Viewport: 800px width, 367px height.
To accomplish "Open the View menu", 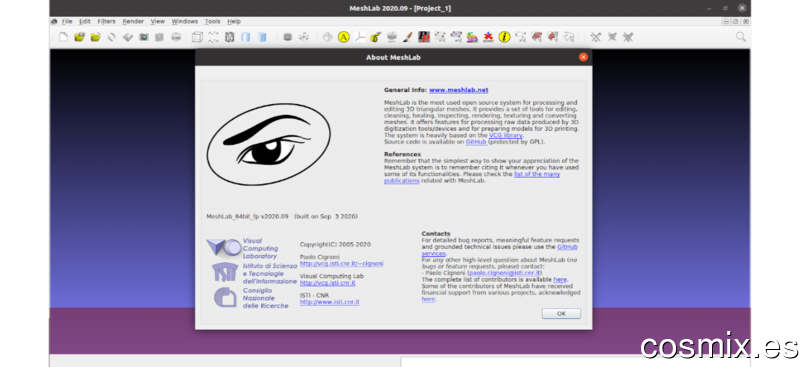I will pyautogui.click(x=158, y=21).
